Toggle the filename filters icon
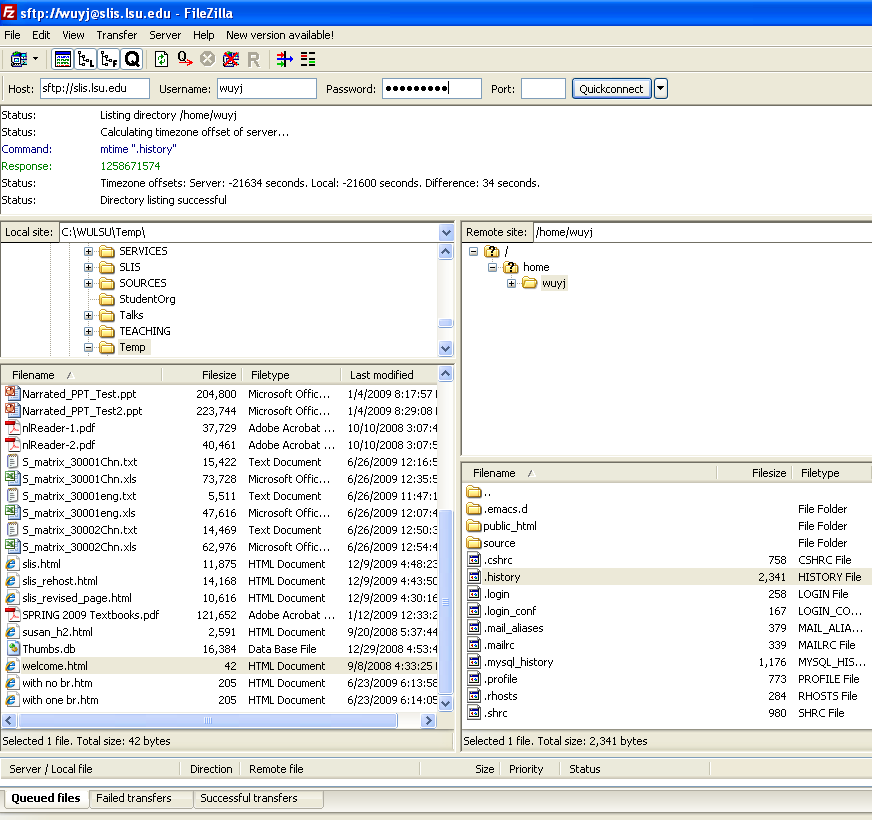 [285, 59]
